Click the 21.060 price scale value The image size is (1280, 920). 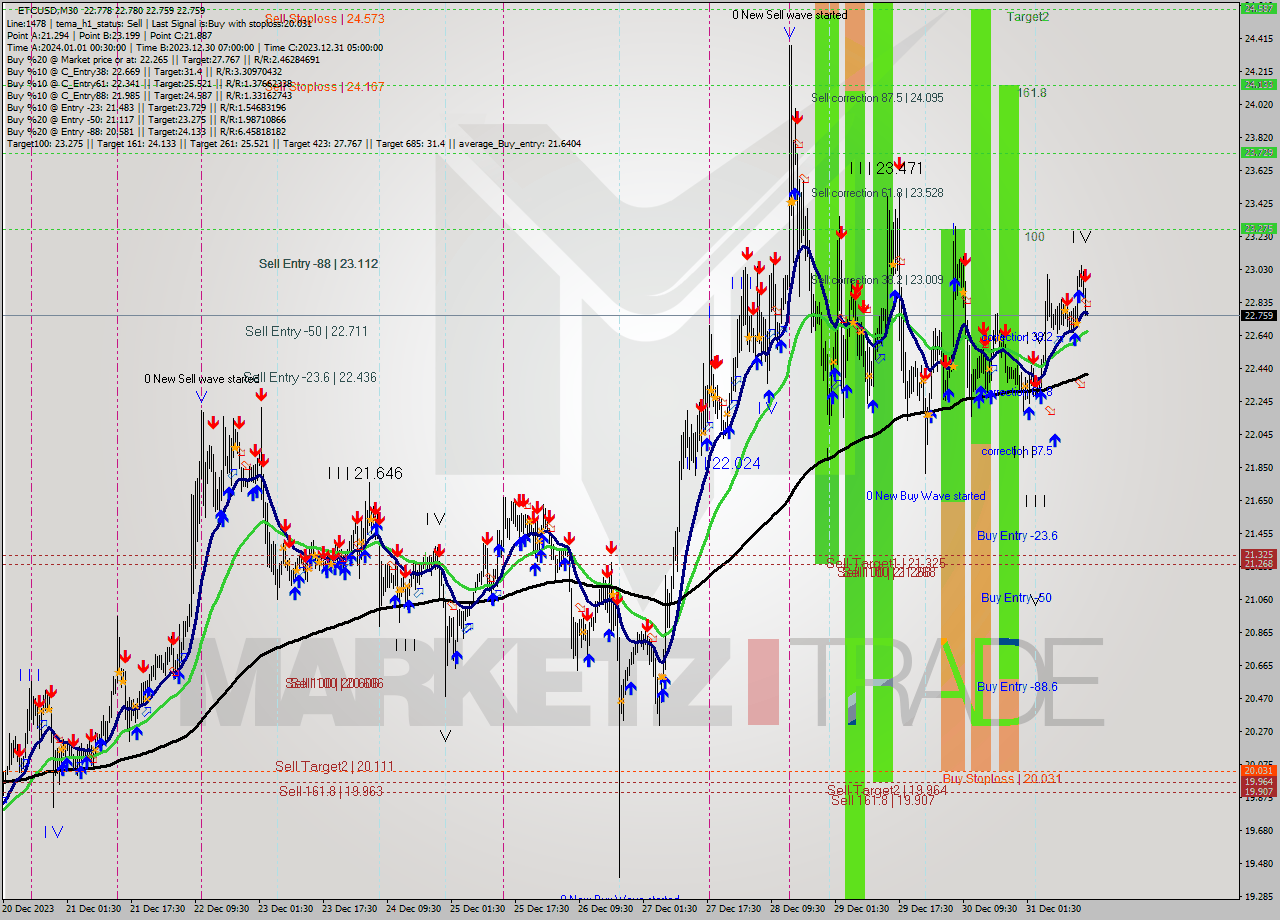click(1258, 599)
